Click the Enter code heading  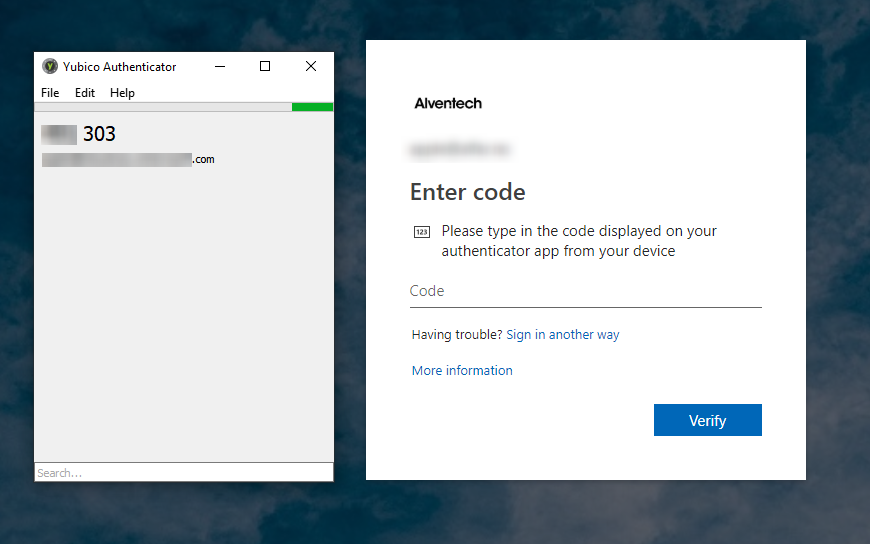click(467, 192)
